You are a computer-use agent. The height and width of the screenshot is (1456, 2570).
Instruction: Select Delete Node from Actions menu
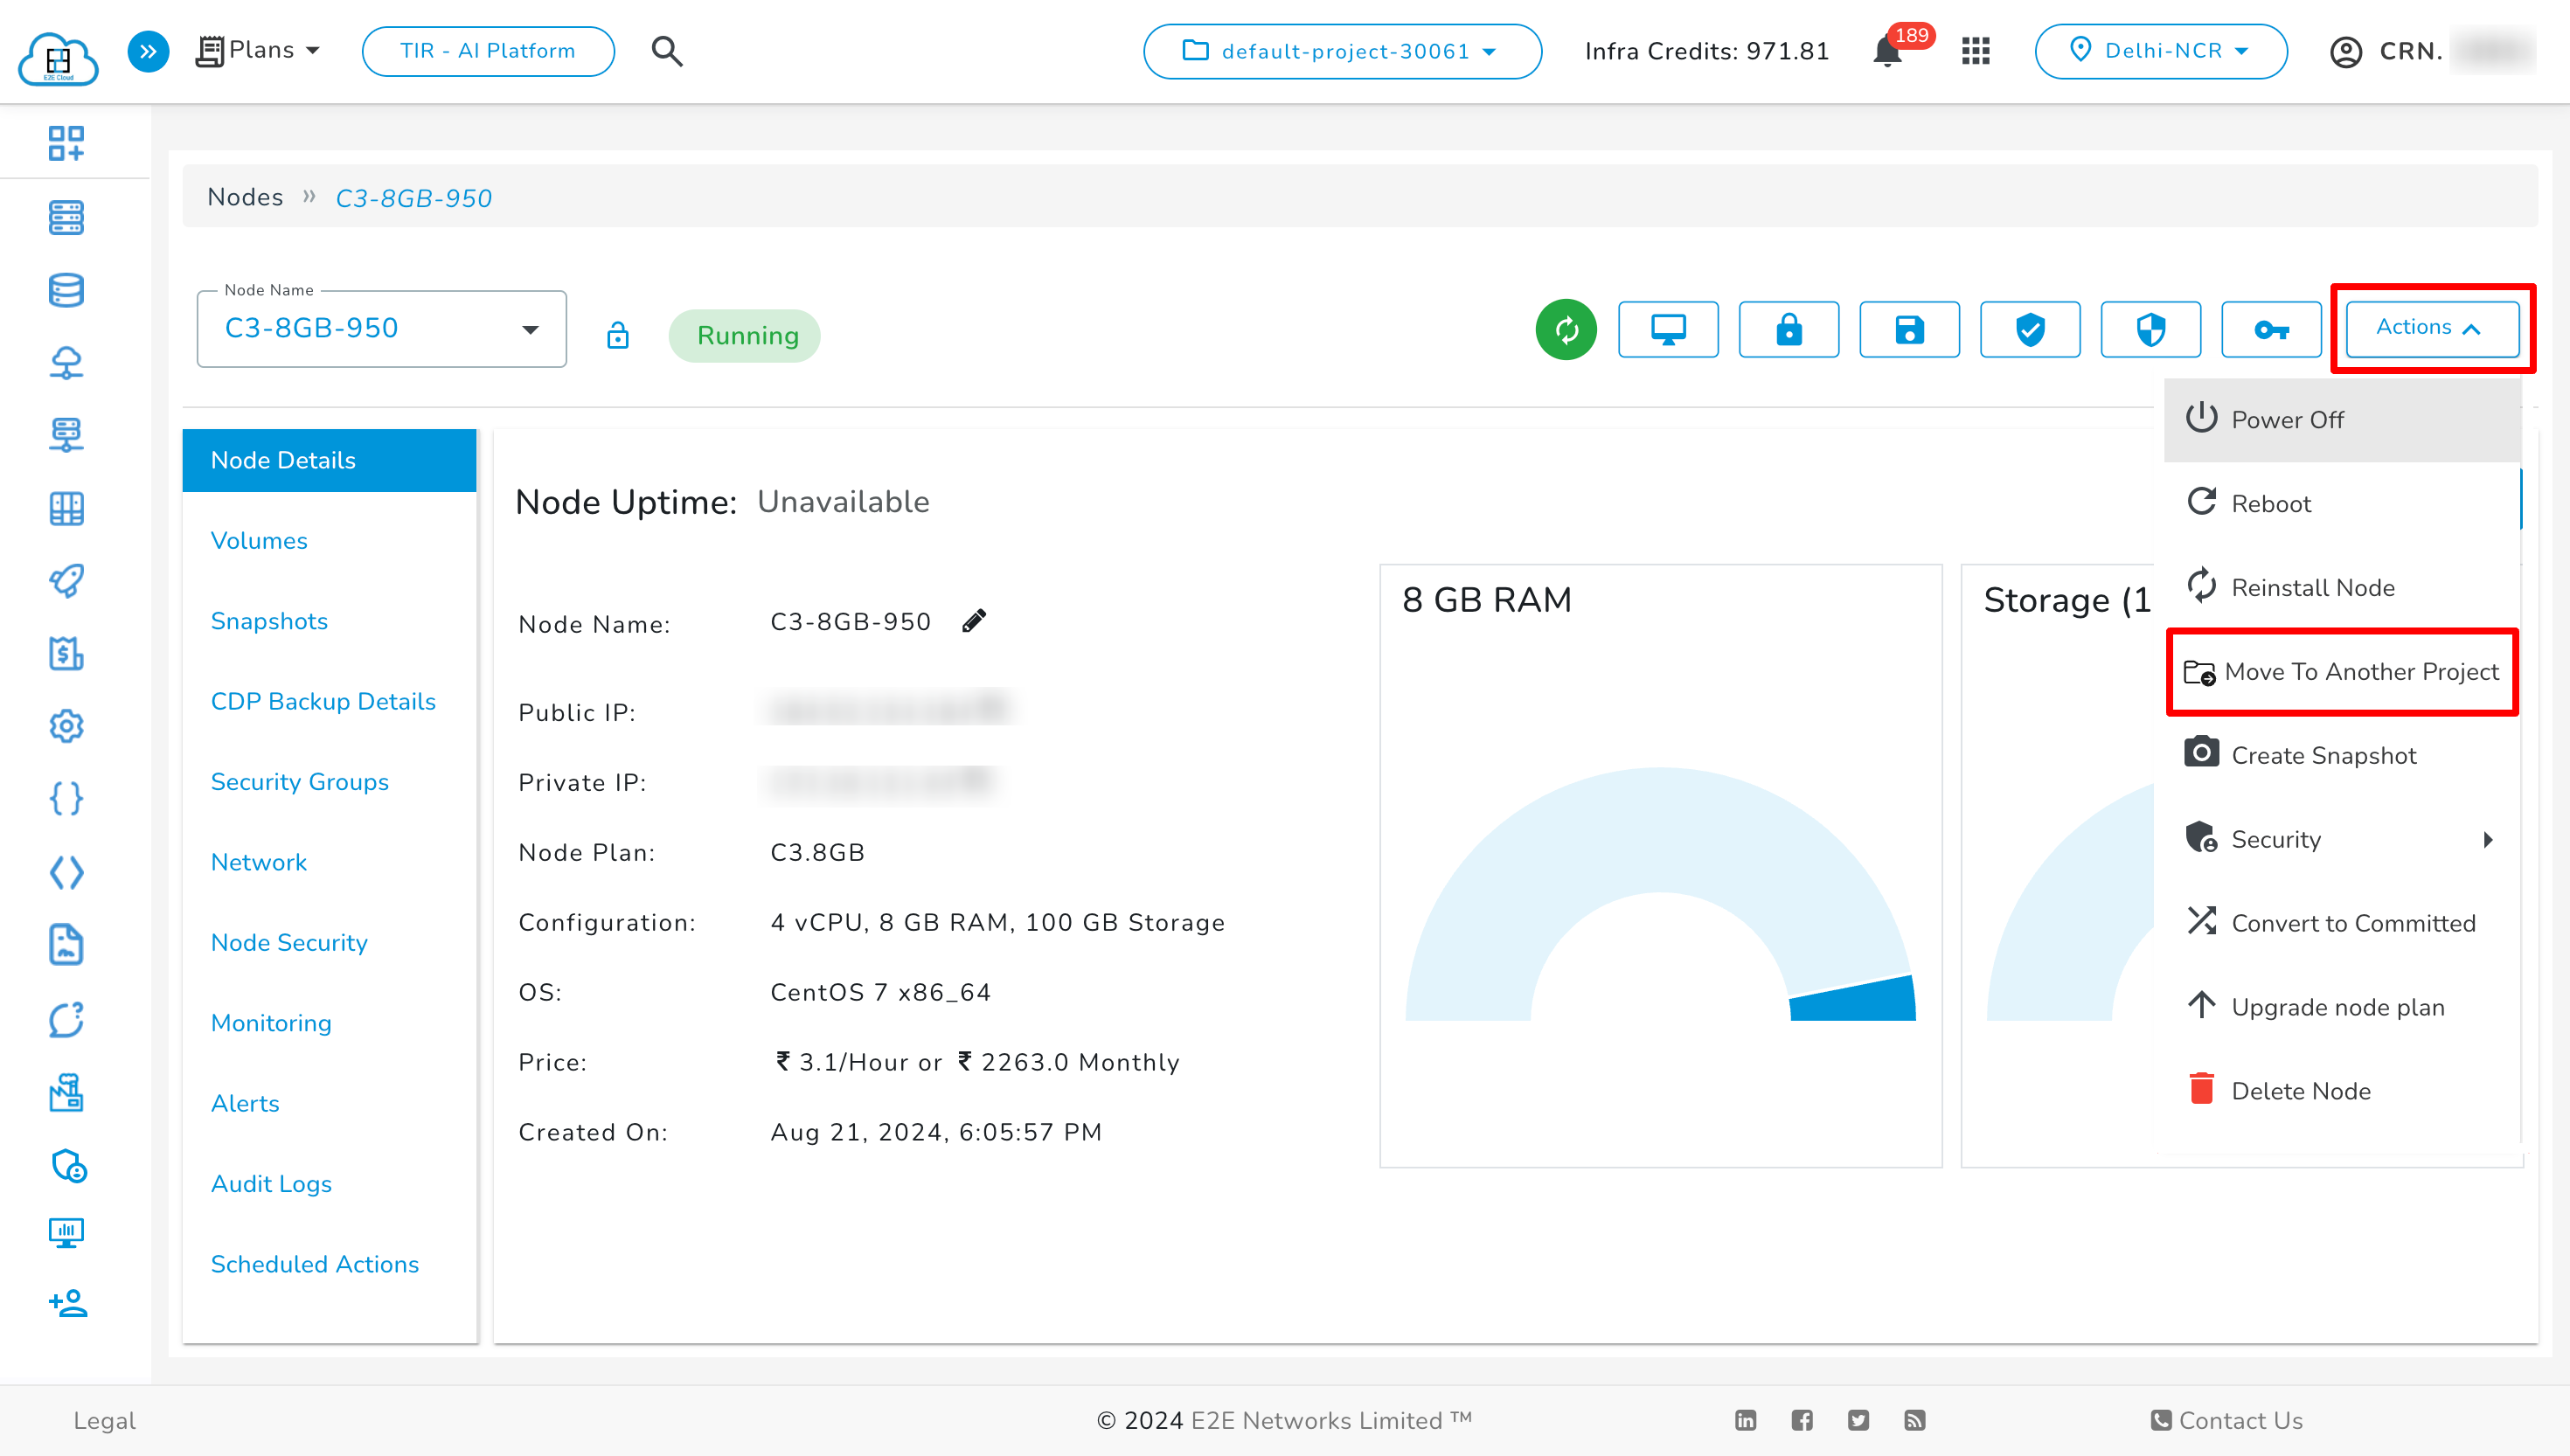click(2300, 1091)
